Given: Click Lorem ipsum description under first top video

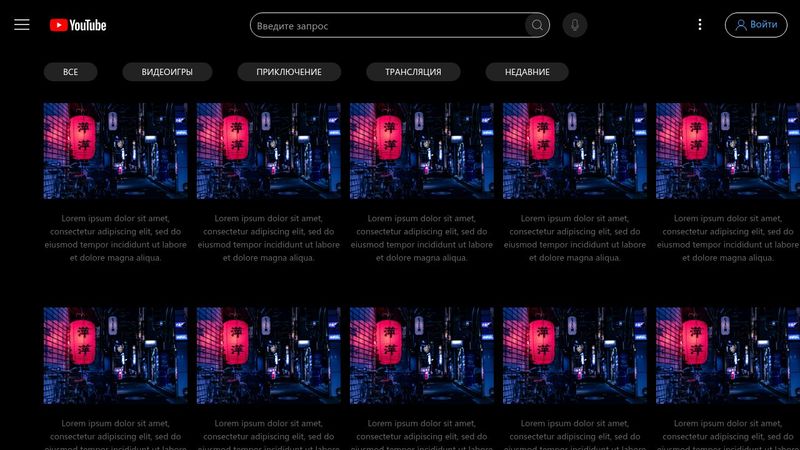Looking at the screenshot, I should point(115,237).
